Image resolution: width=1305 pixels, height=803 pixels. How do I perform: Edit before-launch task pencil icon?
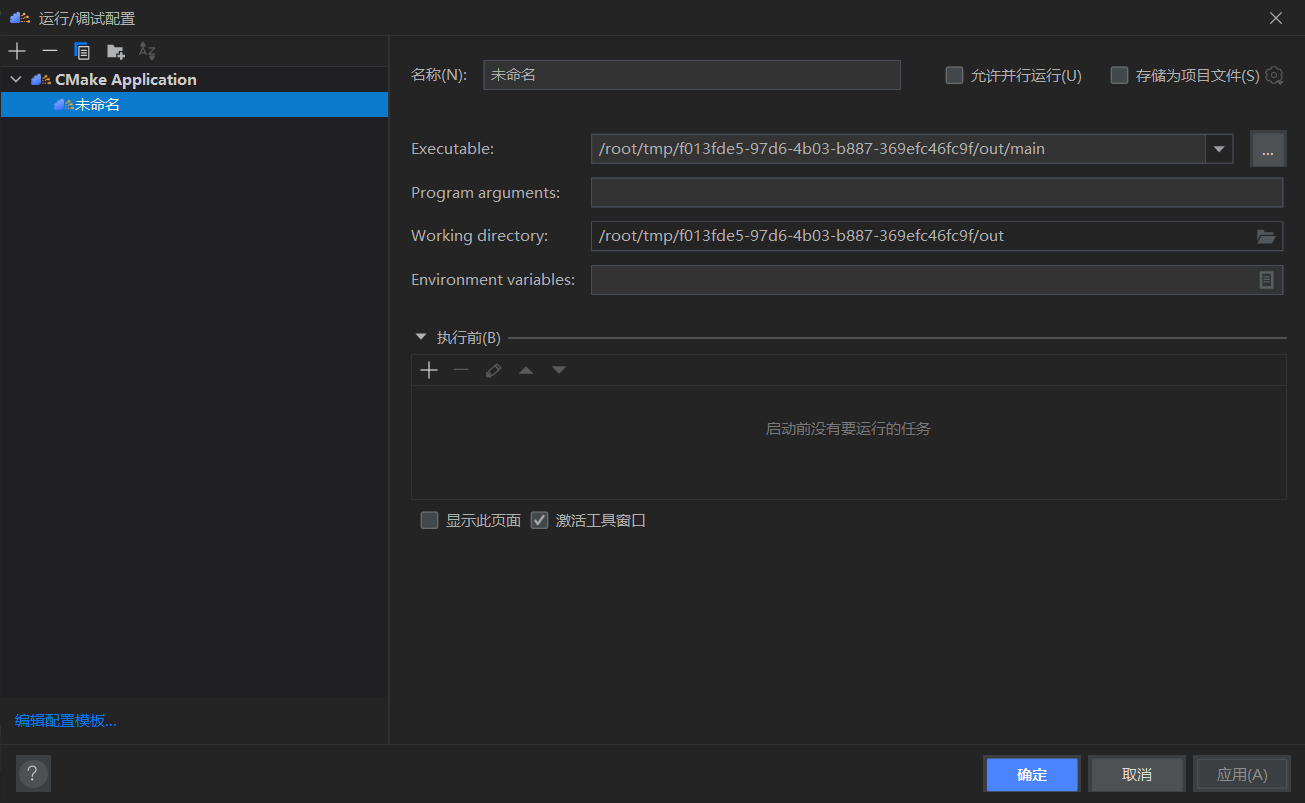pyautogui.click(x=493, y=370)
